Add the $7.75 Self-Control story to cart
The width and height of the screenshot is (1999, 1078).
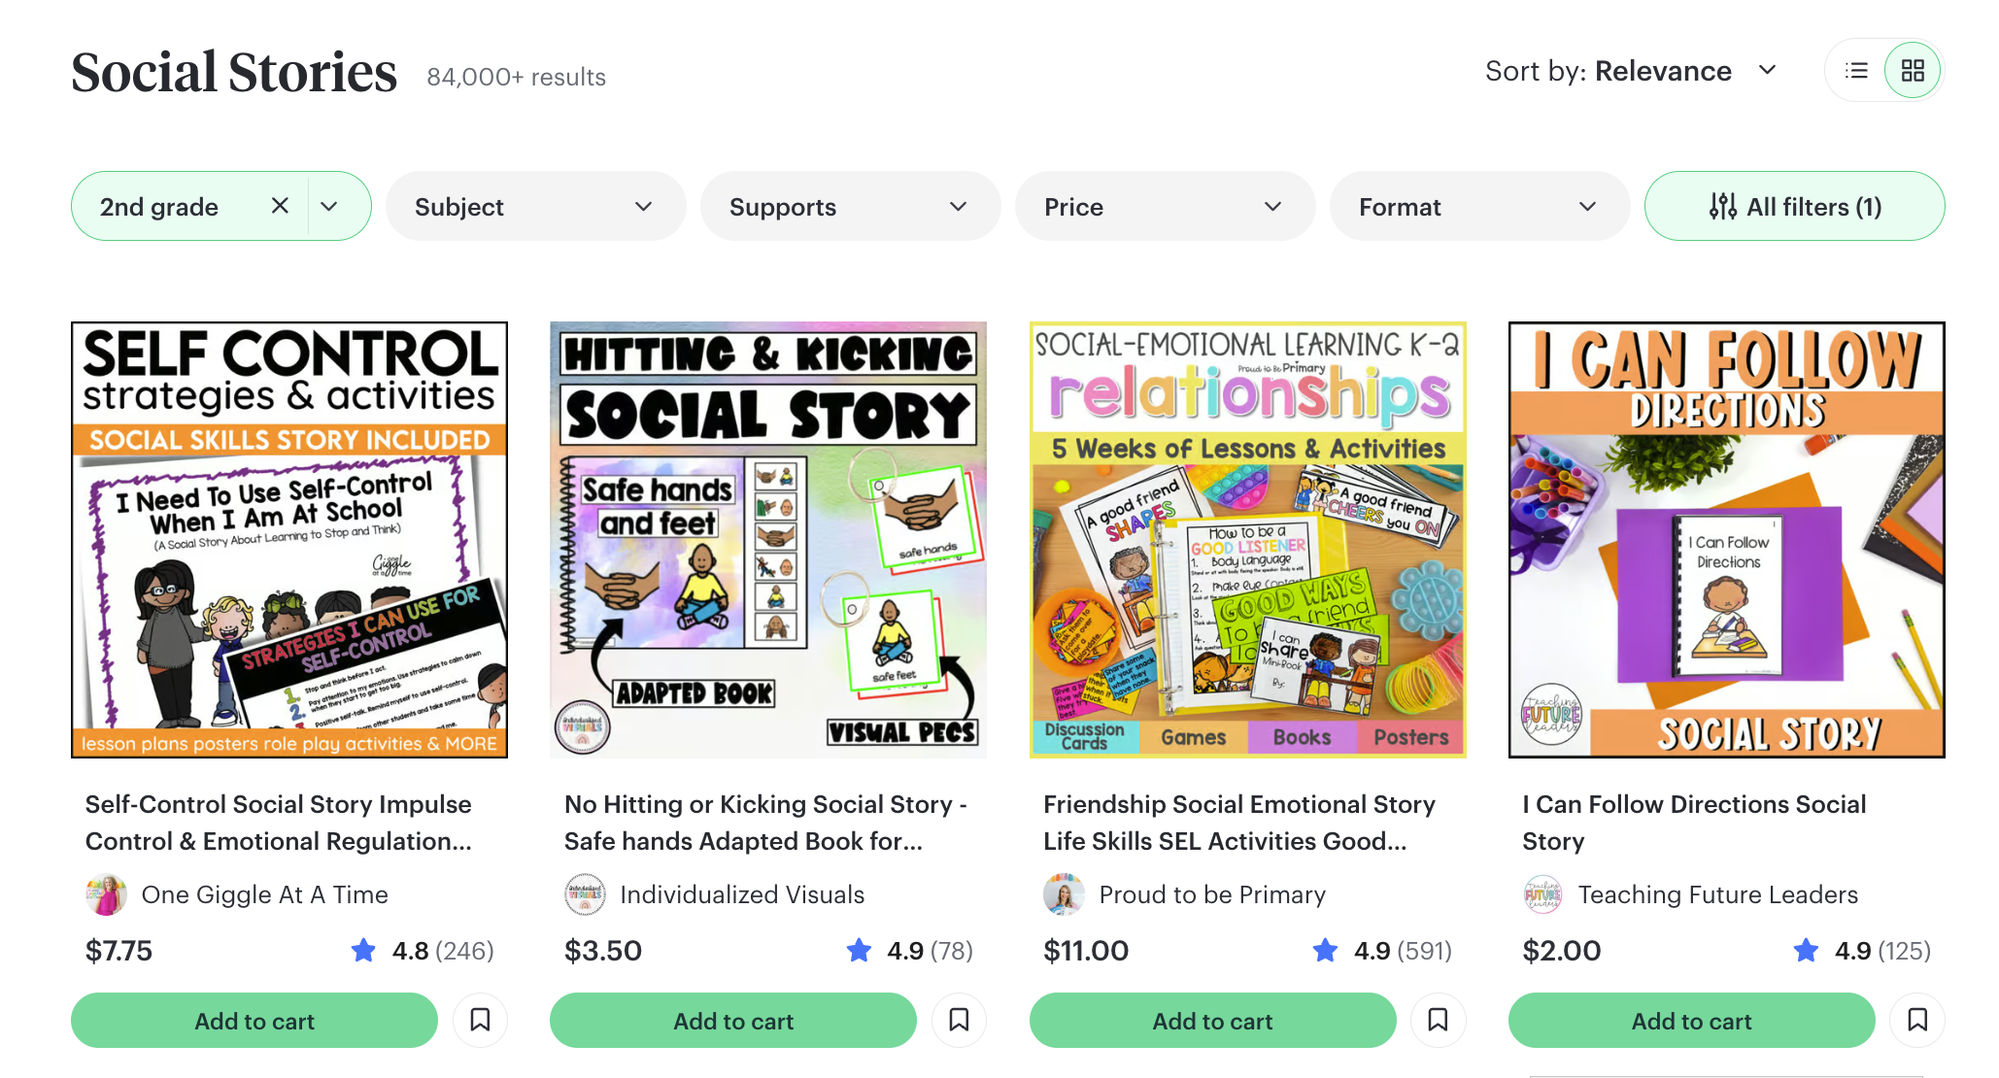pyautogui.click(x=254, y=1021)
